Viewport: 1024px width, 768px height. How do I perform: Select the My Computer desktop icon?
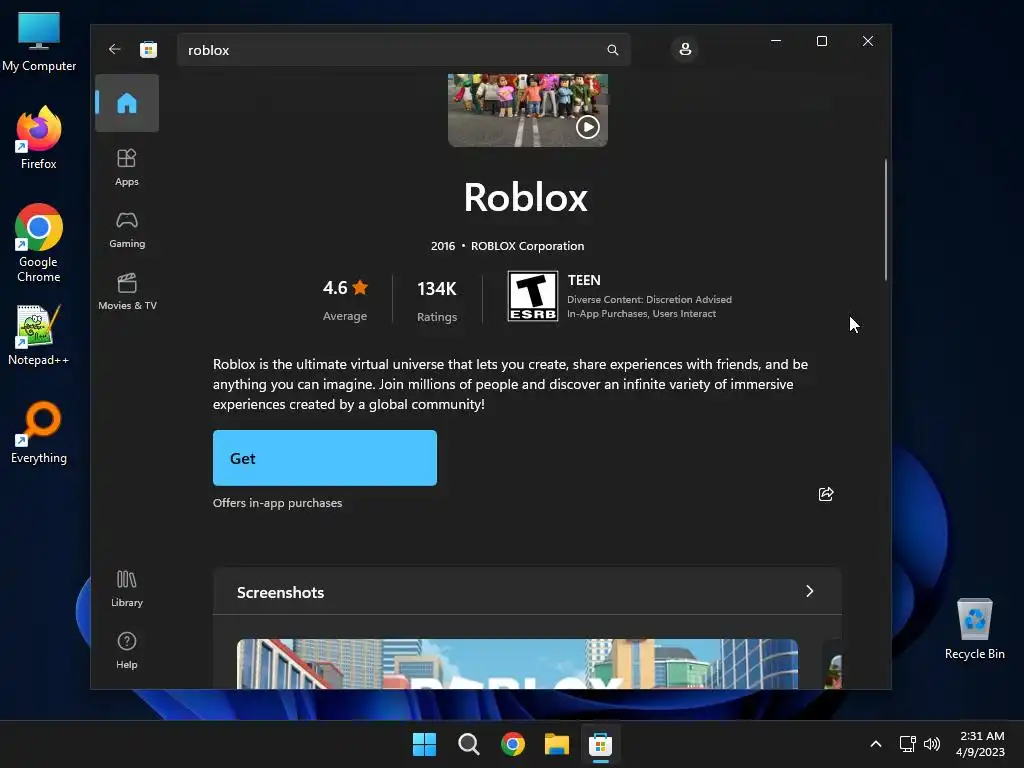[x=39, y=42]
